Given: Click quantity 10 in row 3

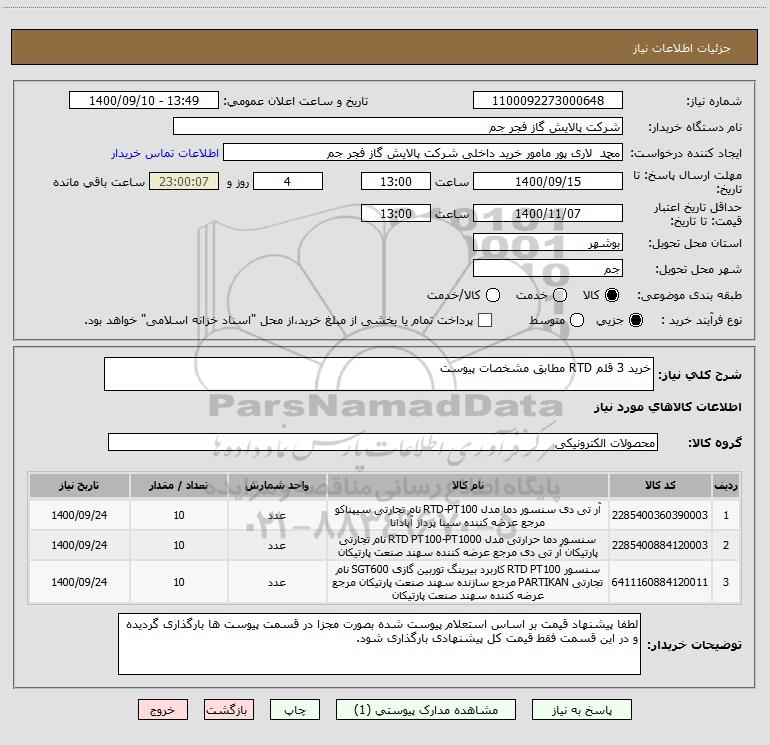Looking at the screenshot, I should click(x=179, y=582).
